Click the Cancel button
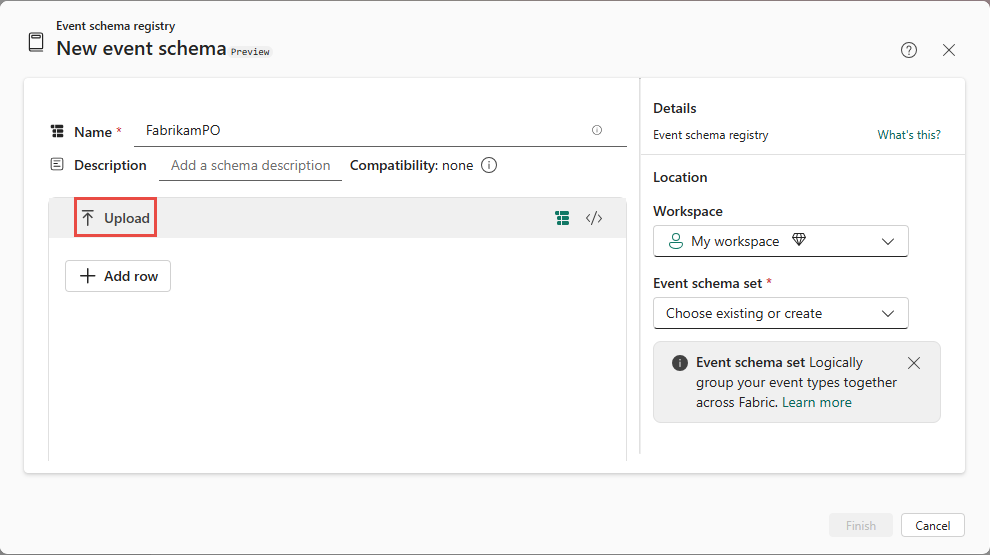Image resolution: width=990 pixels, height=555 pixels. tap(932, 525)
